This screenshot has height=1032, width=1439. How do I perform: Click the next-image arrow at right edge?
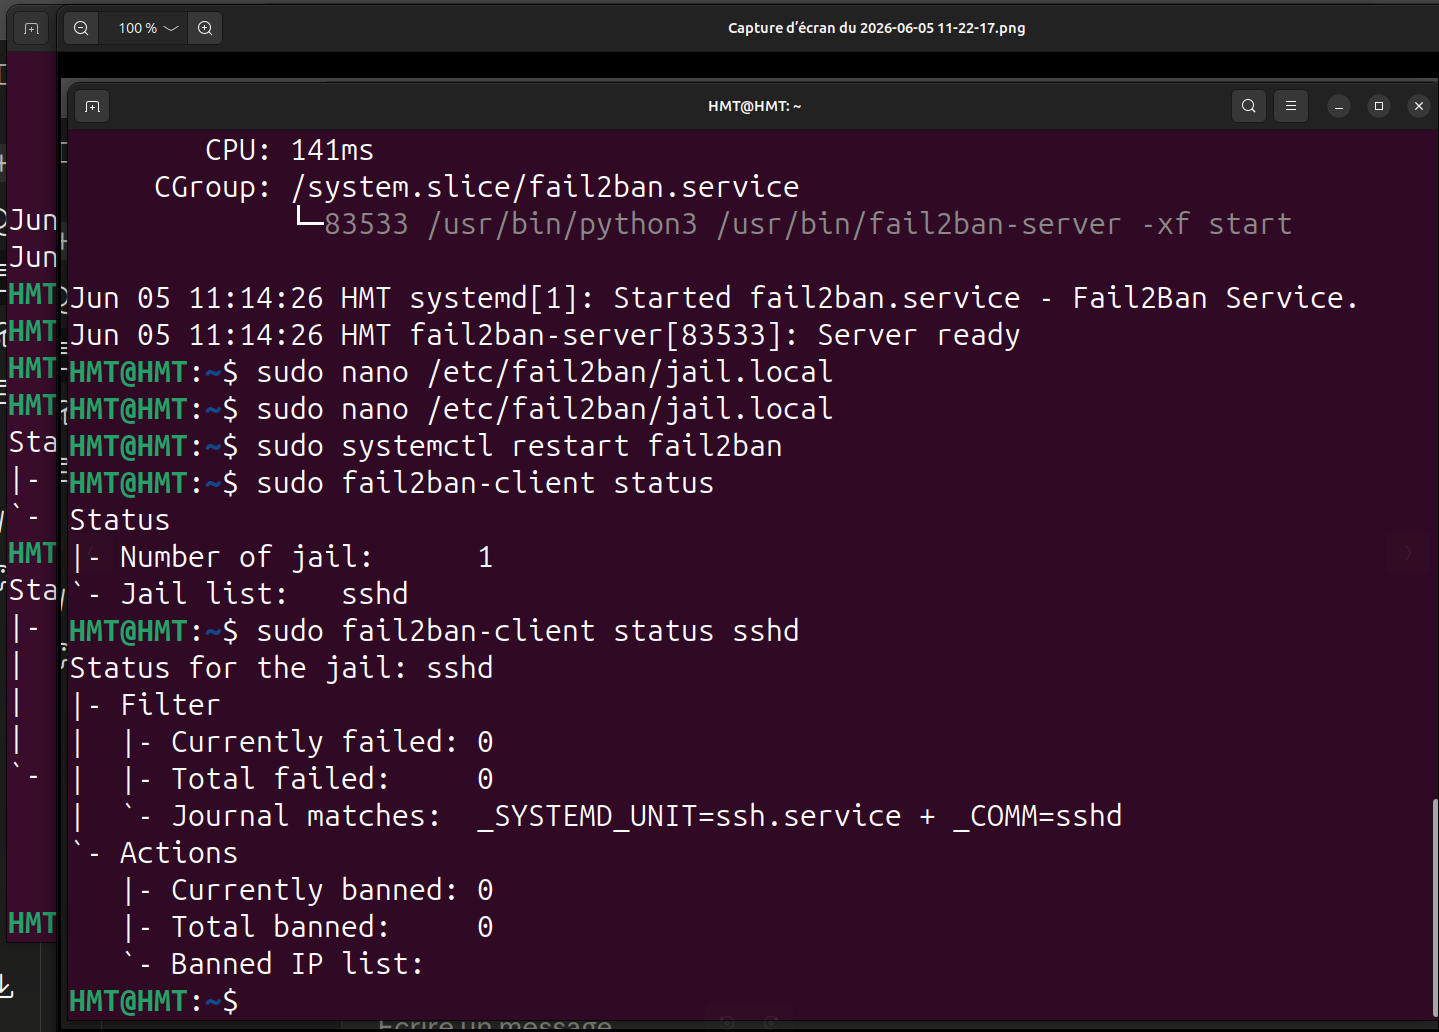tap(1408, 553)
